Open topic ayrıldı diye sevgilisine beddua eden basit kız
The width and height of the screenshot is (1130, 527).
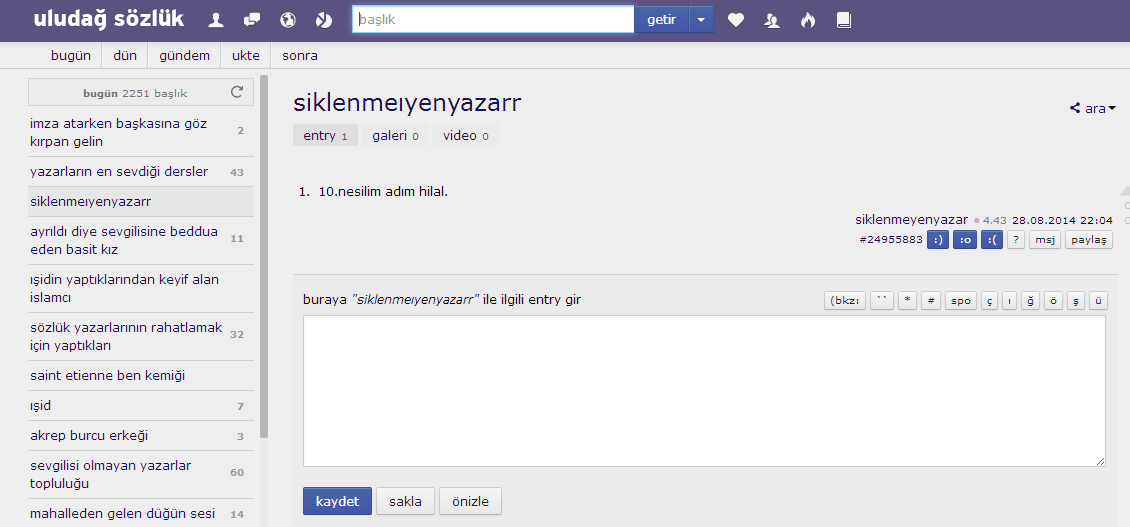coord(141,241)
